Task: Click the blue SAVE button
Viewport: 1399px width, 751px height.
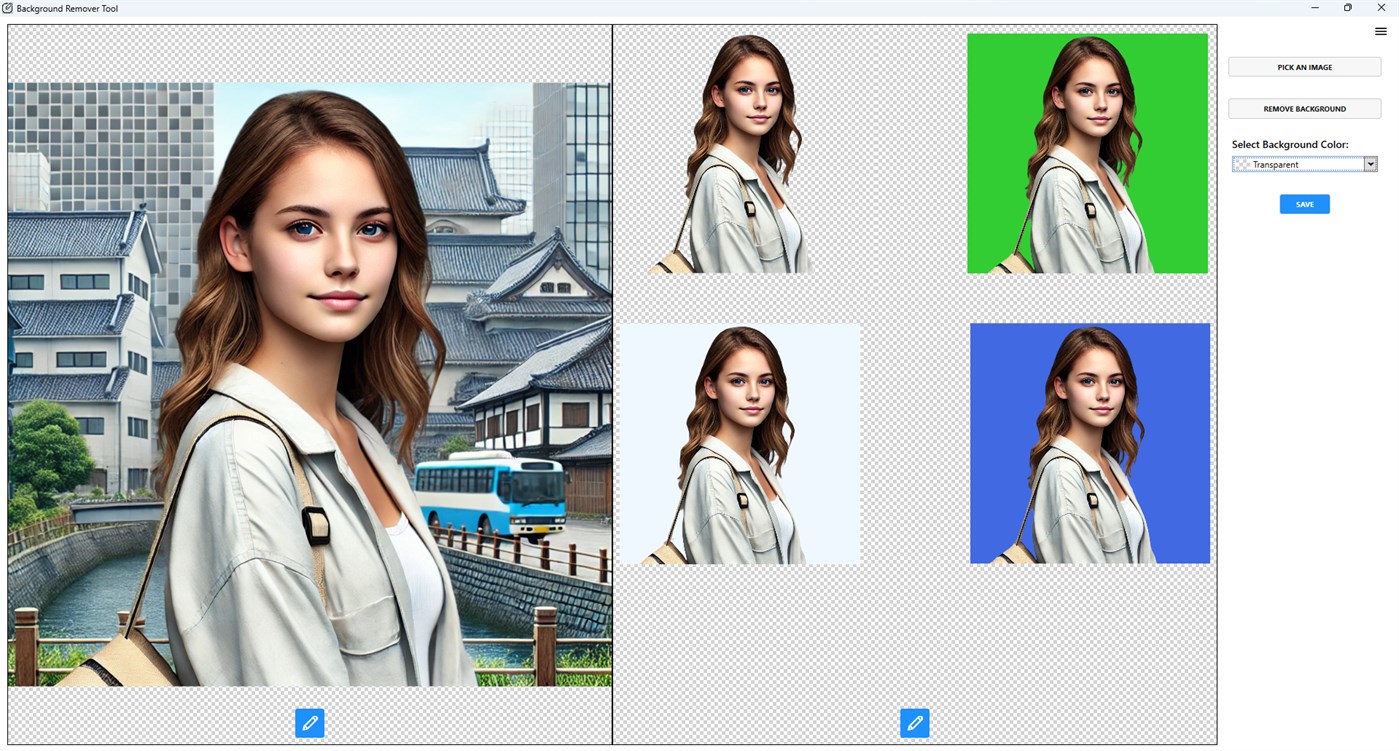Action: 1304,204
